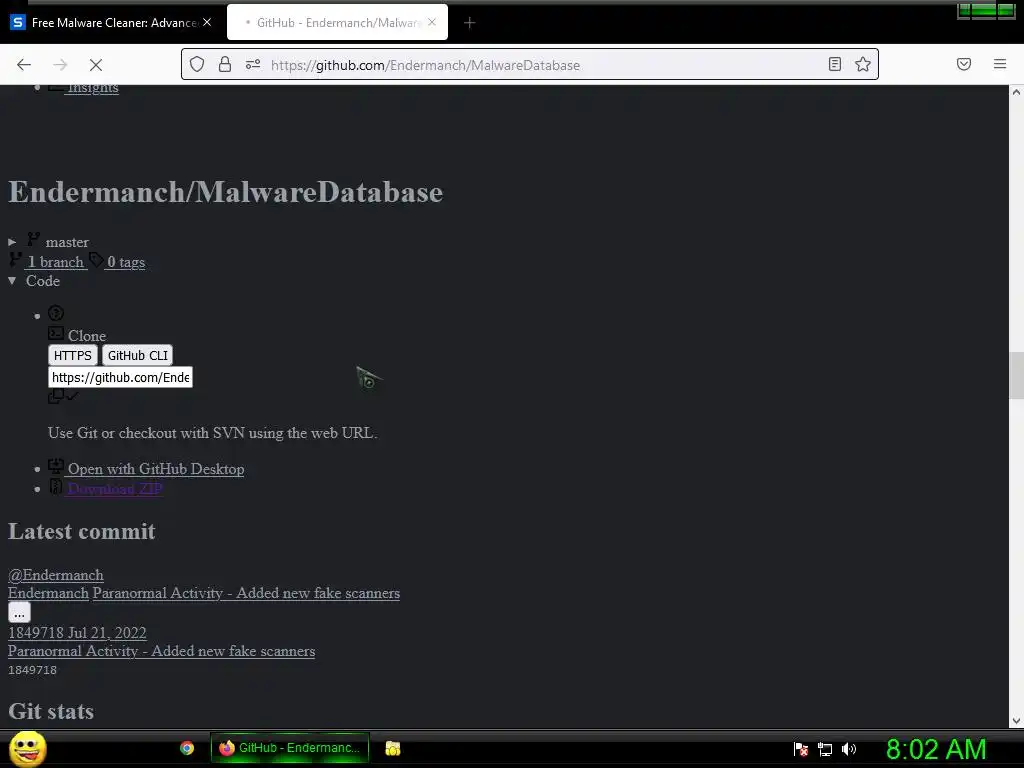Screen dimensions: 1024x768
Task: Click the volume speaker tray icon
Action: tap(849, 749)
